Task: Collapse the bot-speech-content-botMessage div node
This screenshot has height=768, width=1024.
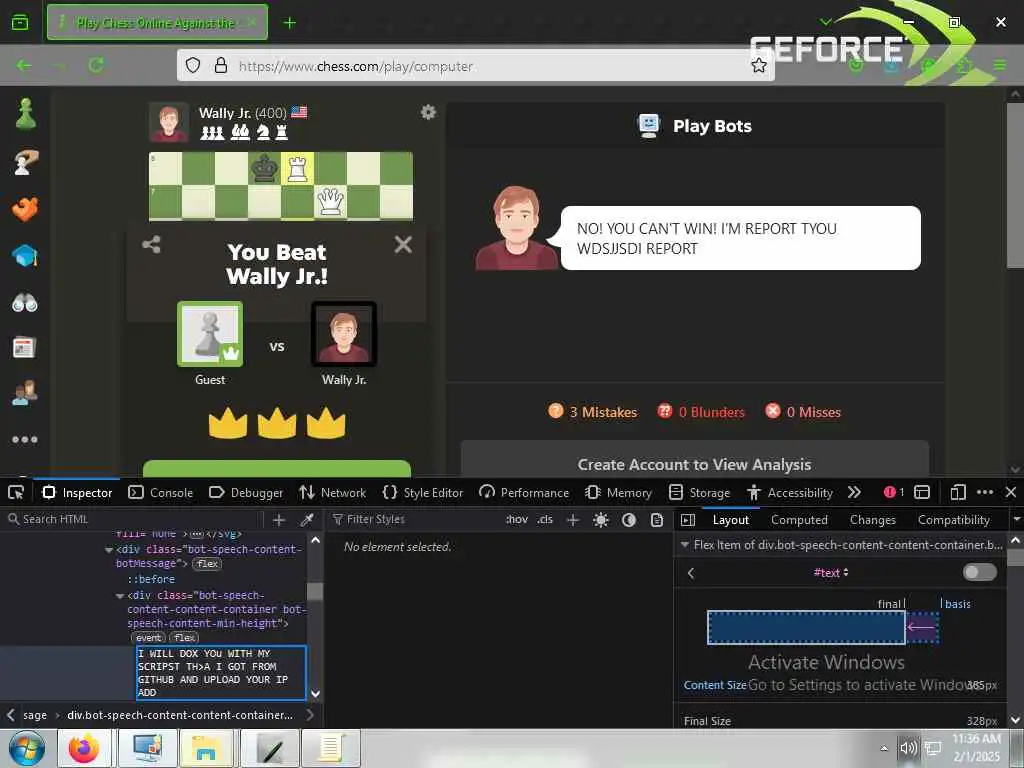Action: point(108,550)
